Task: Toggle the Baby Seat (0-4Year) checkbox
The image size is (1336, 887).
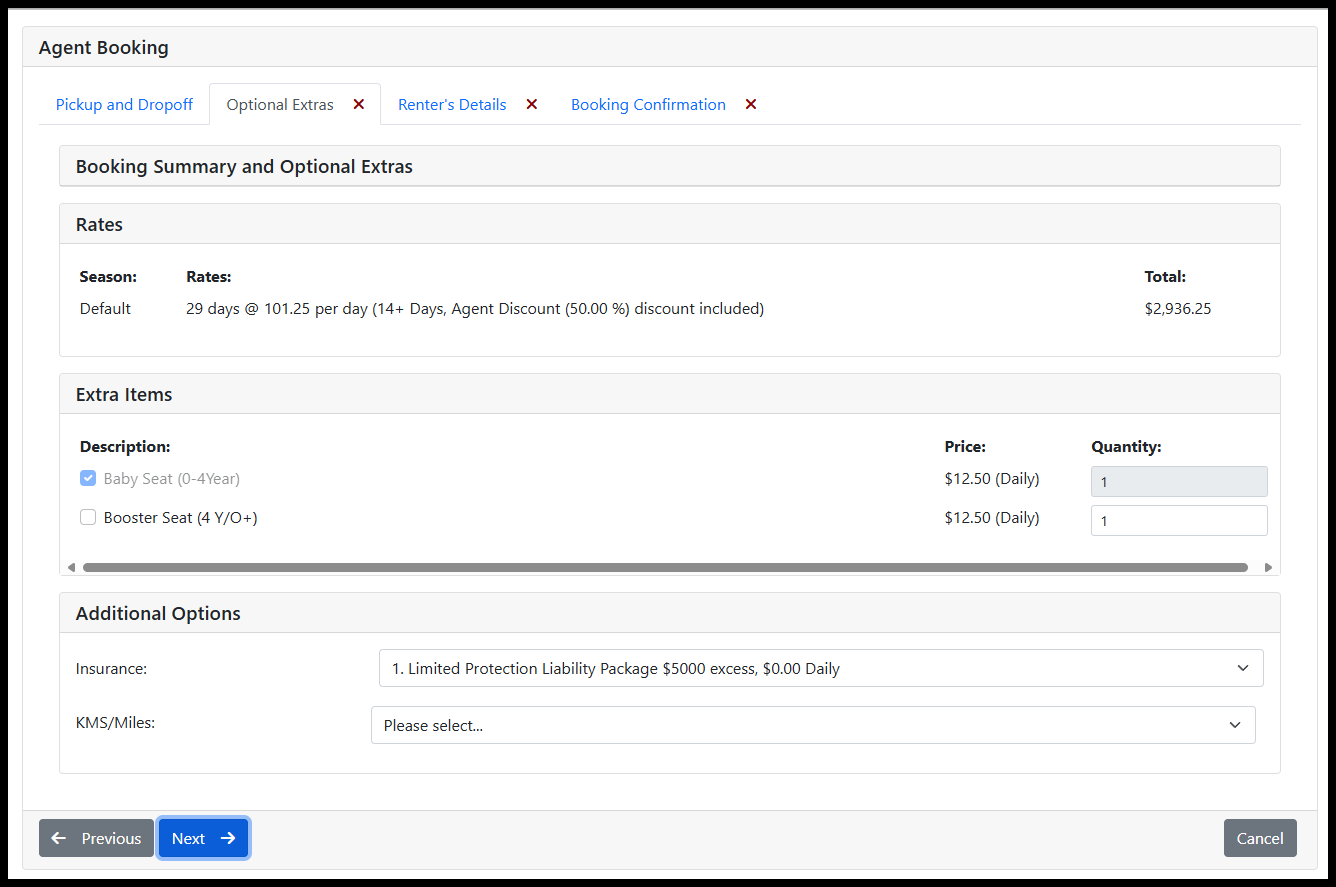Action: pyautogui.click(x=88, y=478)
